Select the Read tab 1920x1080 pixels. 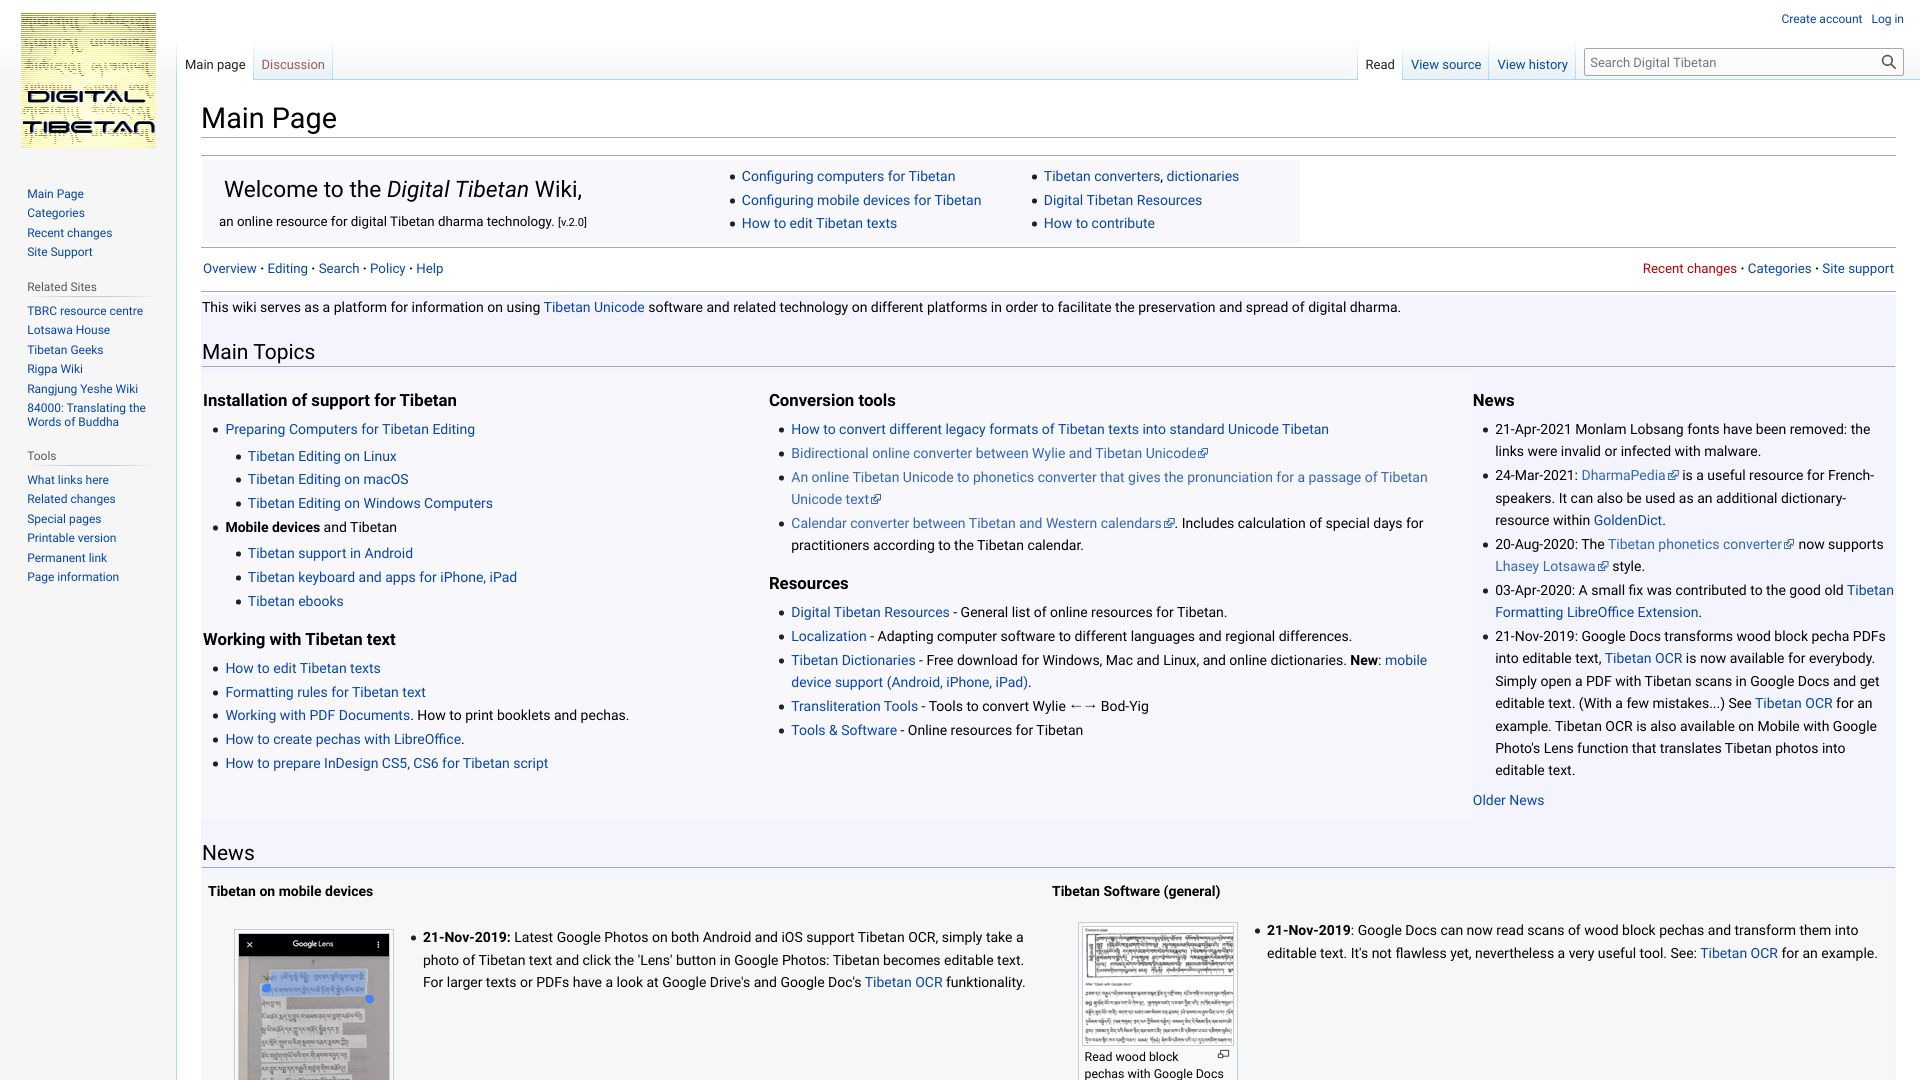coord(1379,64)
